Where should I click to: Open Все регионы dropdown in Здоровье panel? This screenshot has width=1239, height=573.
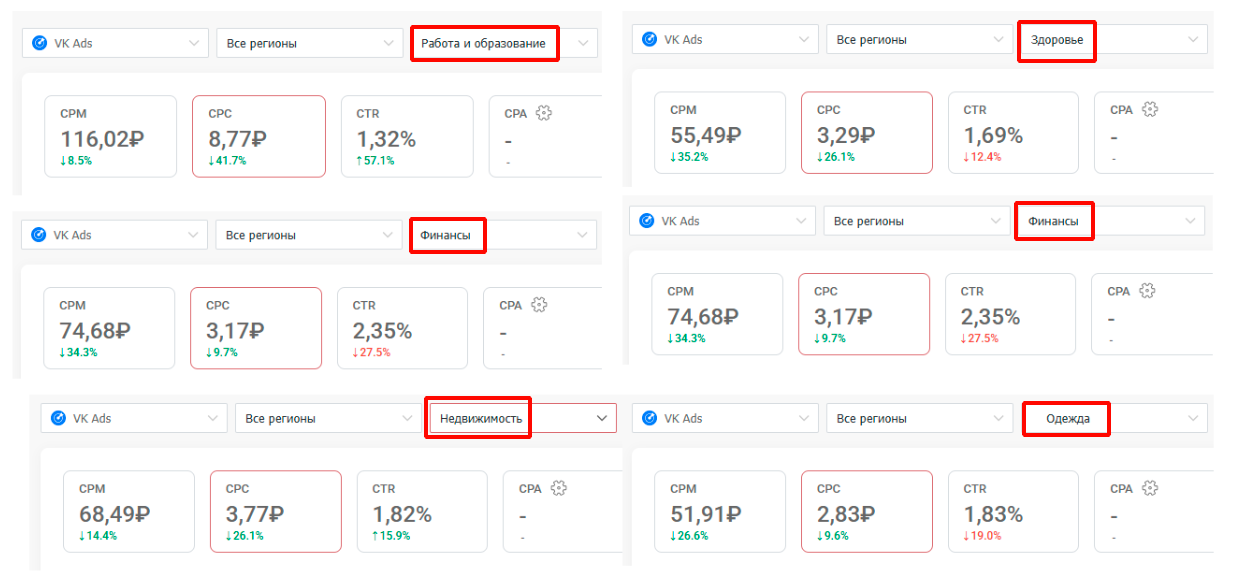click(919, 39)
